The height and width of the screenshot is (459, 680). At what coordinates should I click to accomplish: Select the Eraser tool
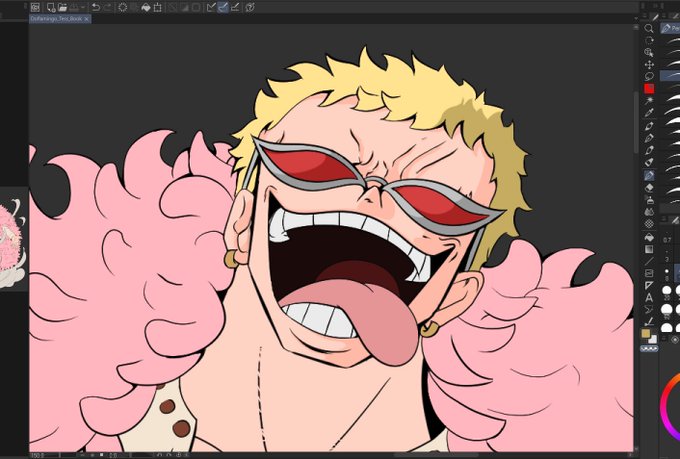[x=649, y=188]
